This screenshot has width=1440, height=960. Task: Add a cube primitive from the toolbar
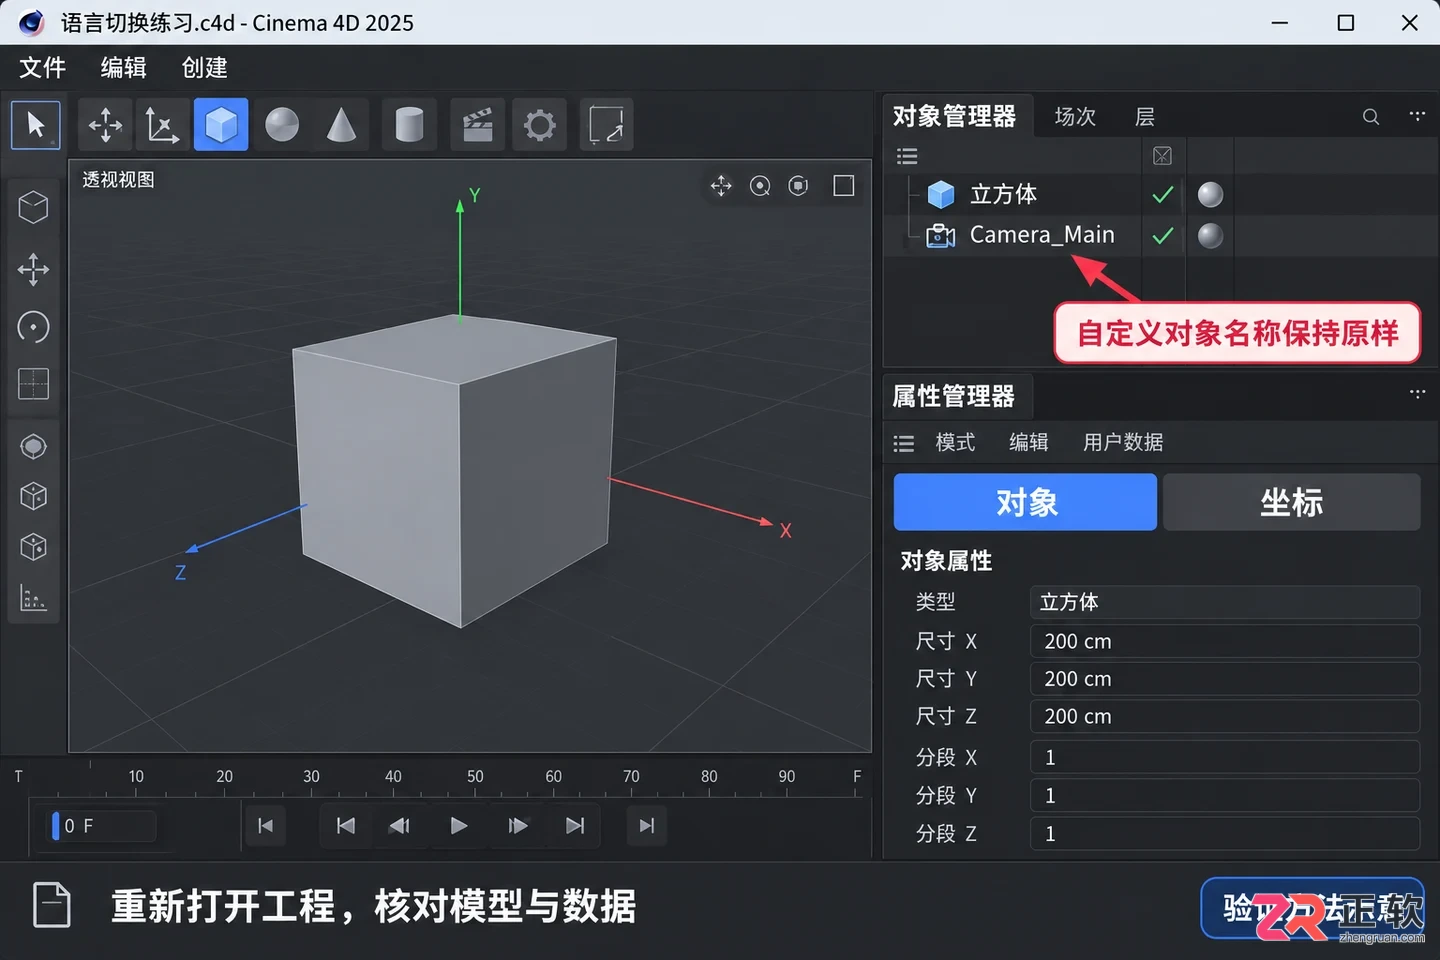pos(221,125)
